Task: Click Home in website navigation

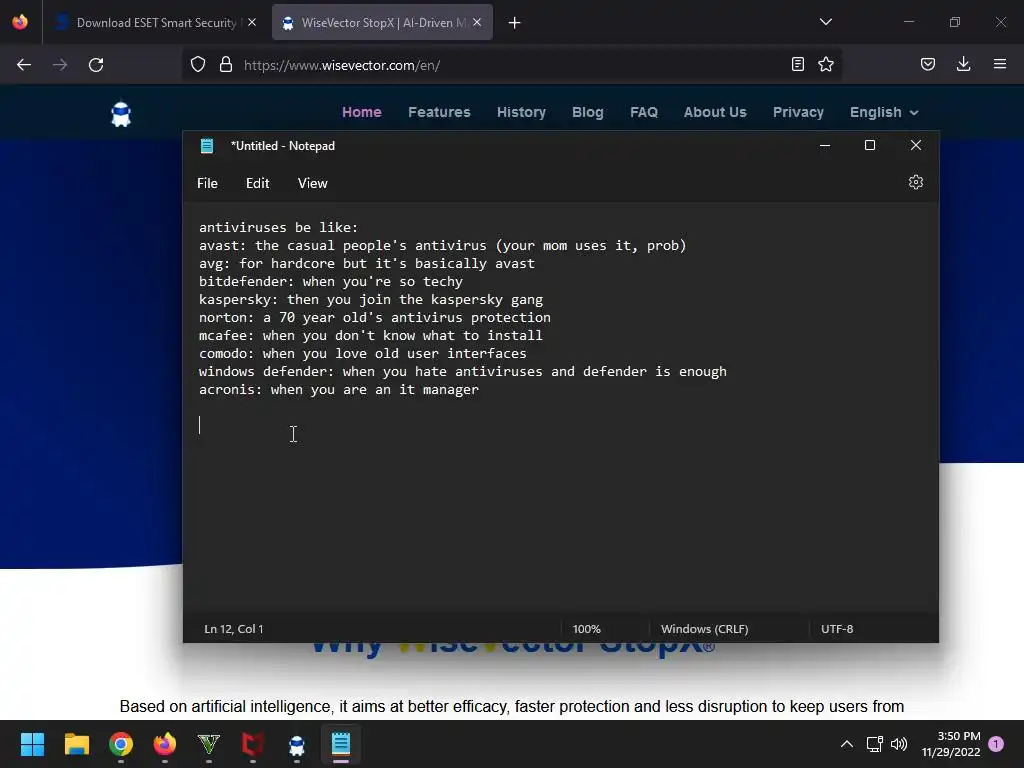Action: [x=362, y=112]
